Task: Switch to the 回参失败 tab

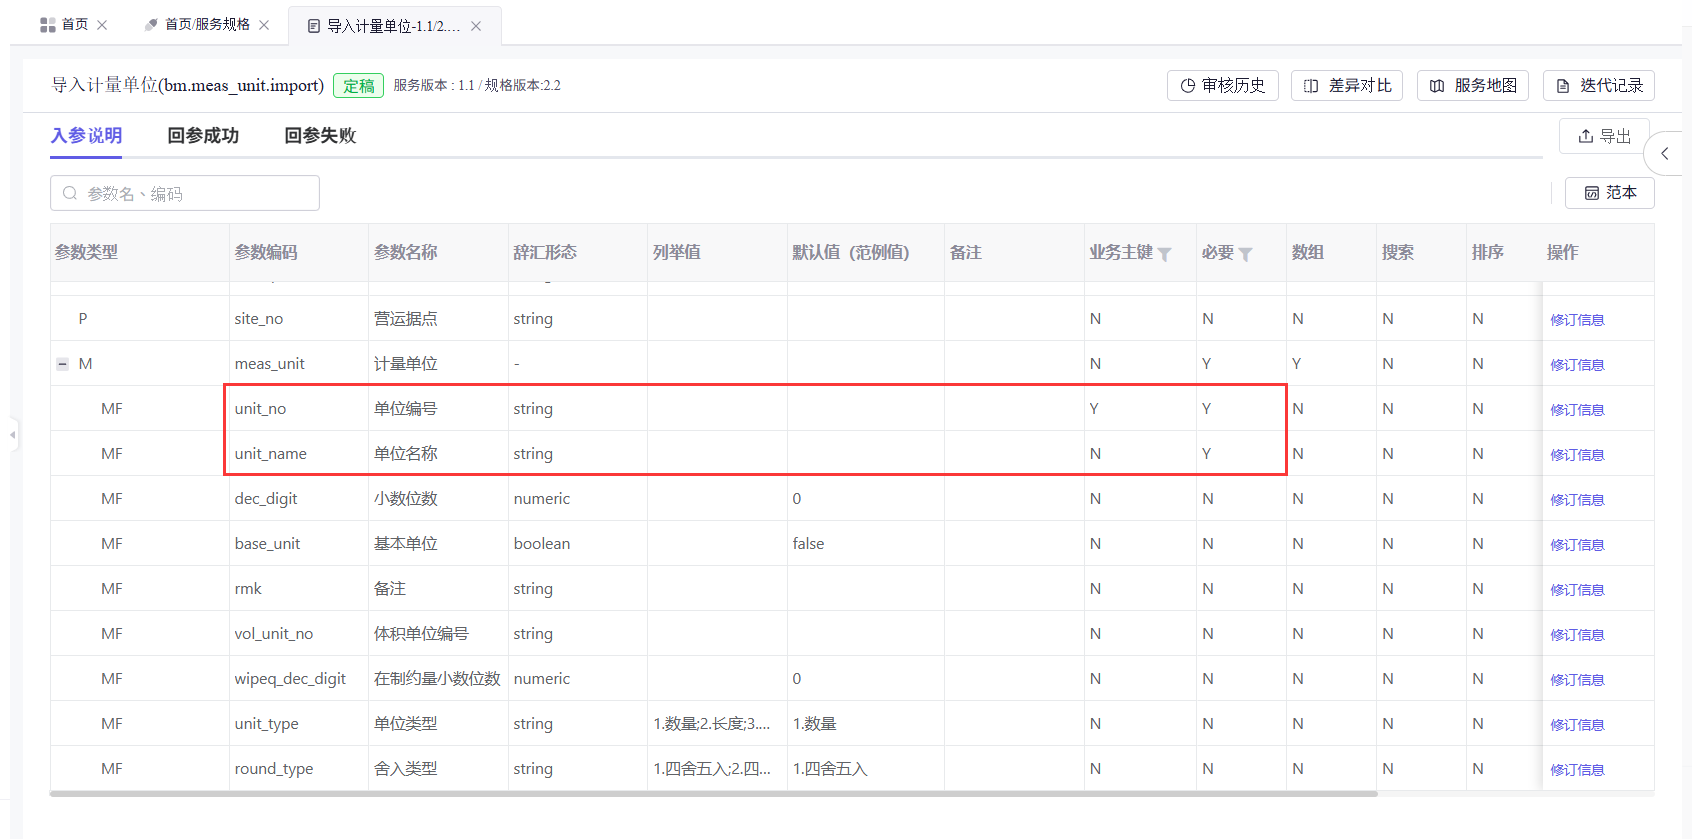Action: (320, 136)
